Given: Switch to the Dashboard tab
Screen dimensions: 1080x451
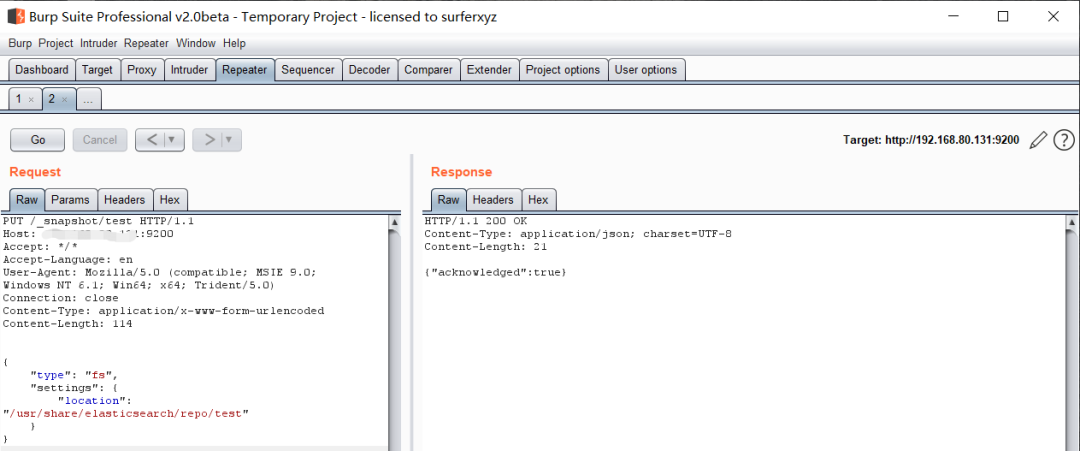Looking at the screenshot, I should pos(42,70).
